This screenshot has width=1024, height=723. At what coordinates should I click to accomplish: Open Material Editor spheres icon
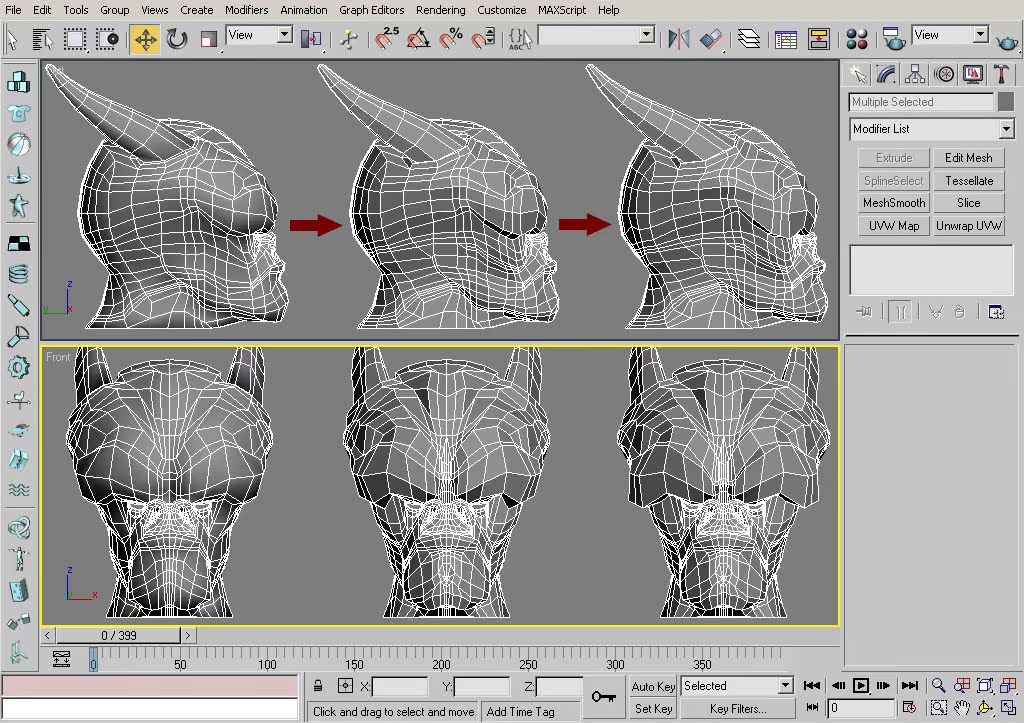click(857, 39)
